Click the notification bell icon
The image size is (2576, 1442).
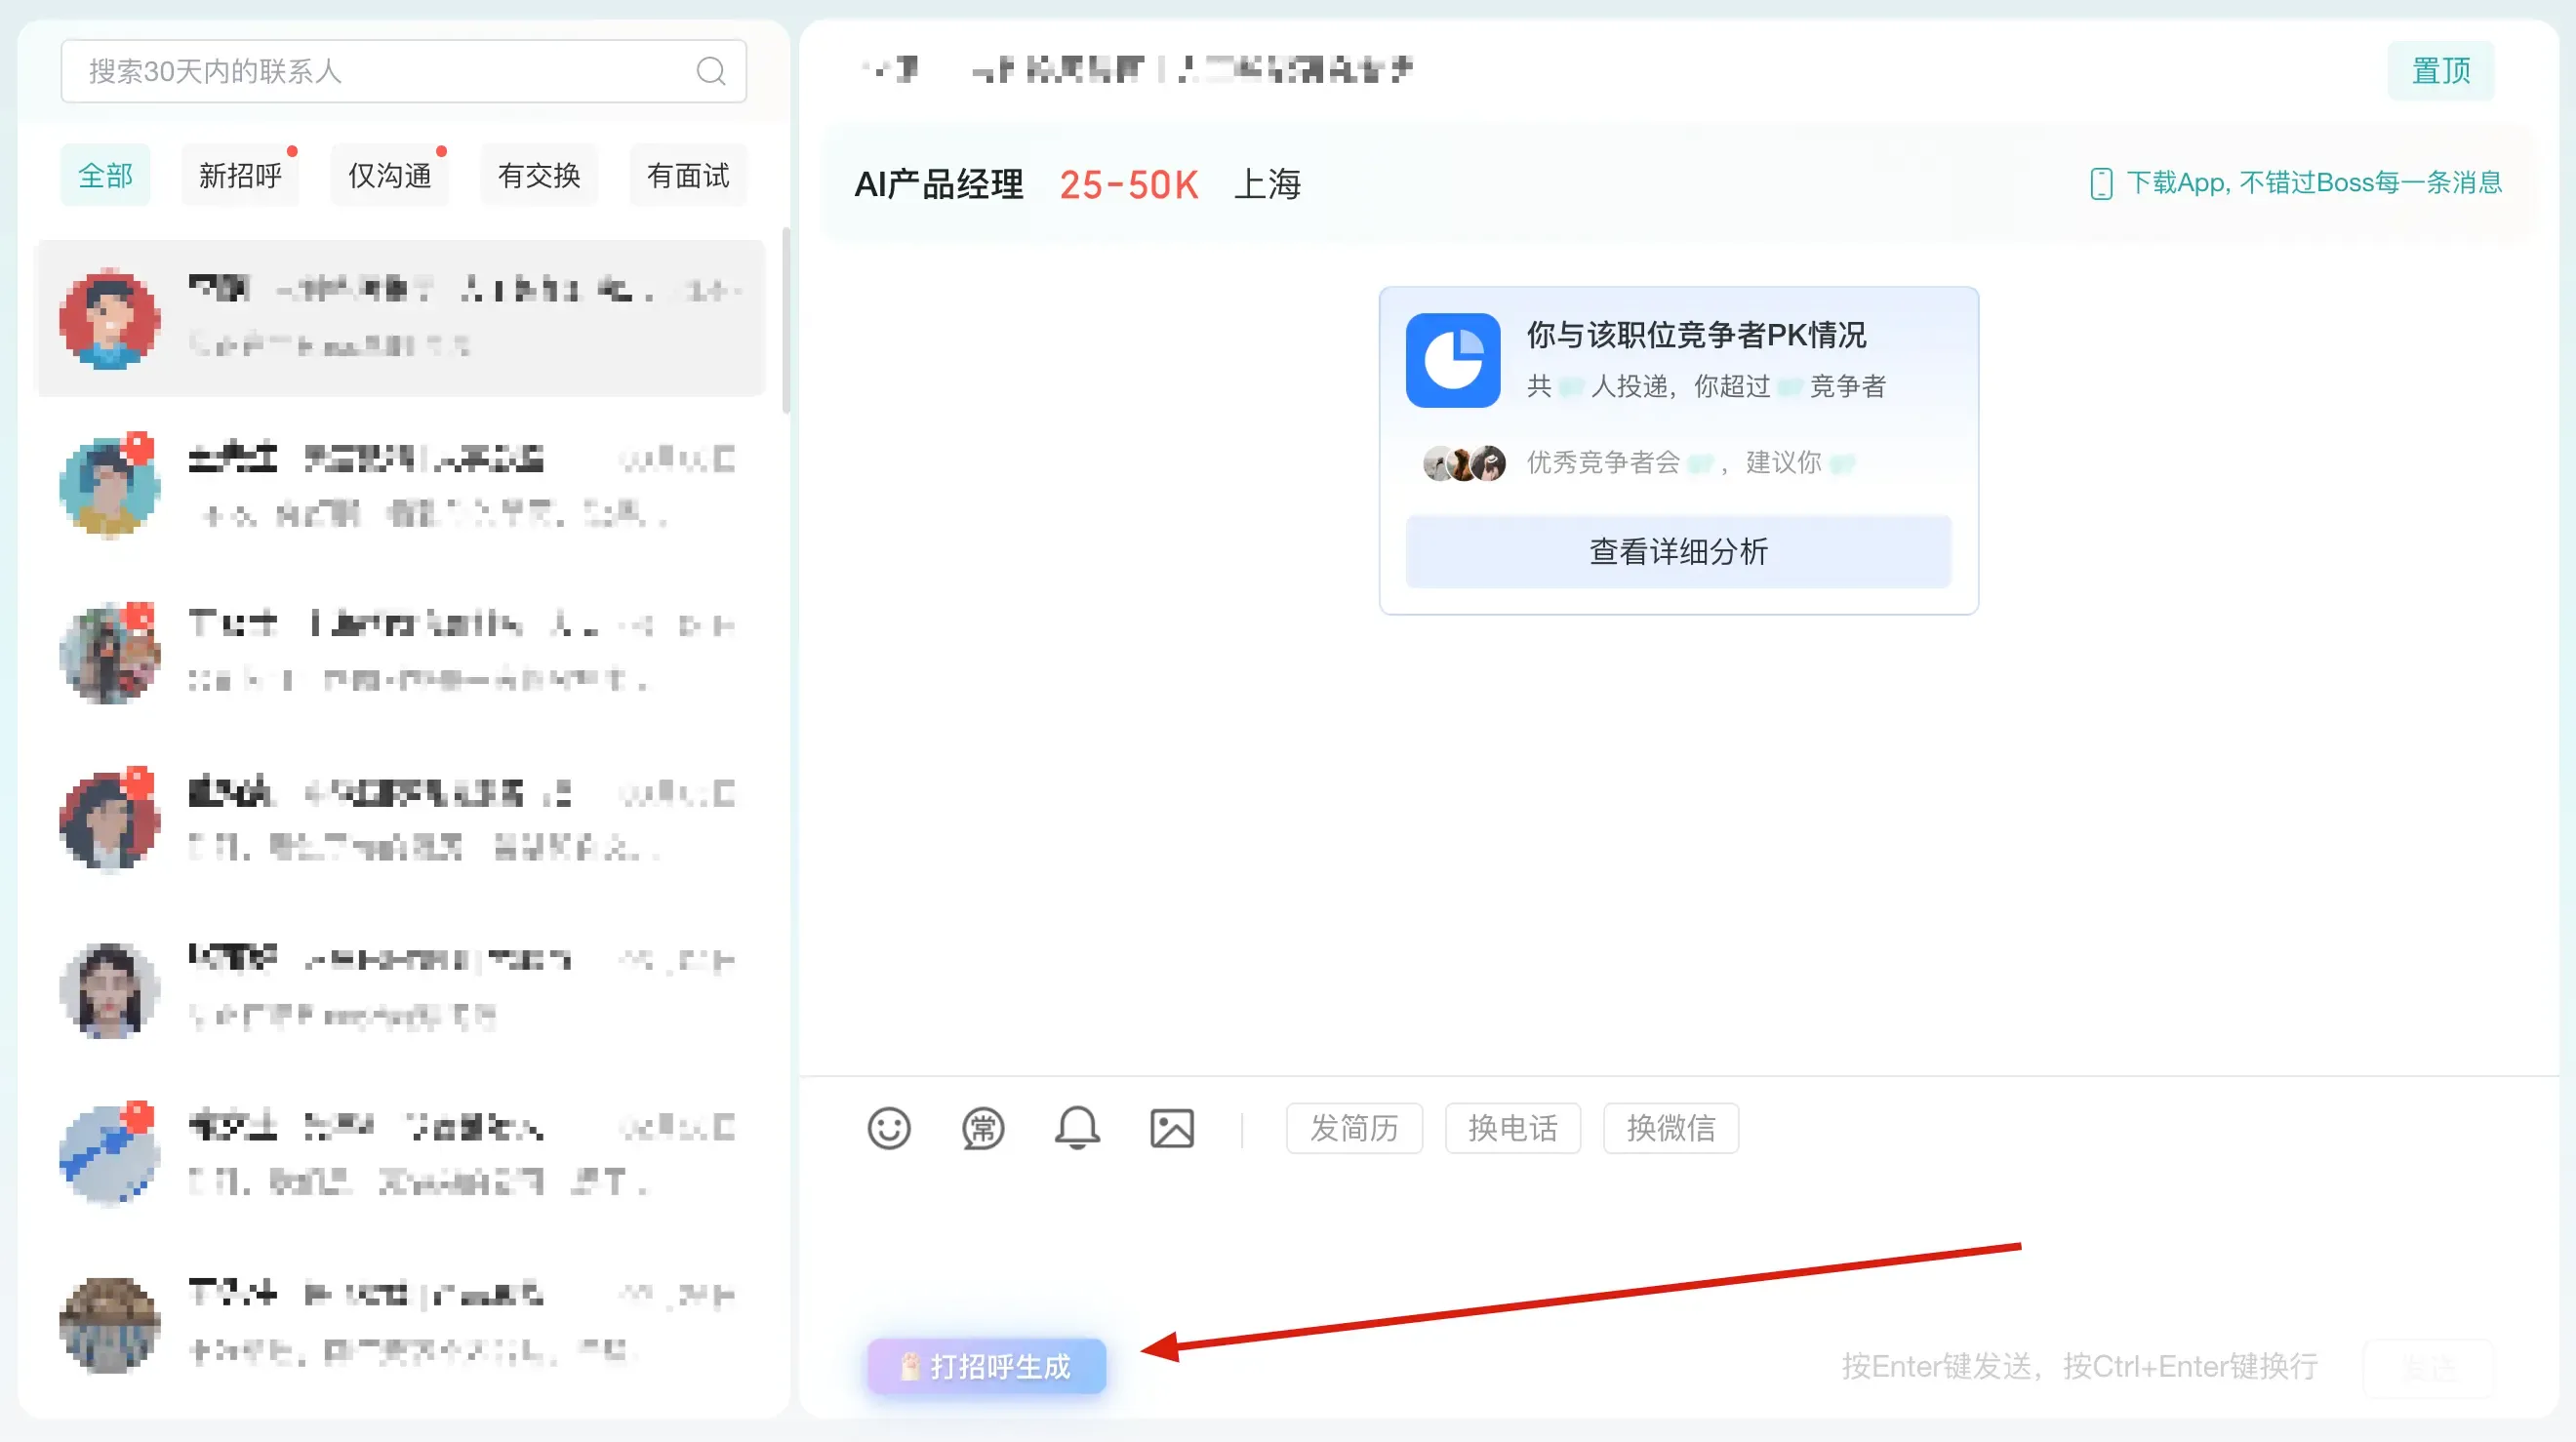tap(1076, 1128)
